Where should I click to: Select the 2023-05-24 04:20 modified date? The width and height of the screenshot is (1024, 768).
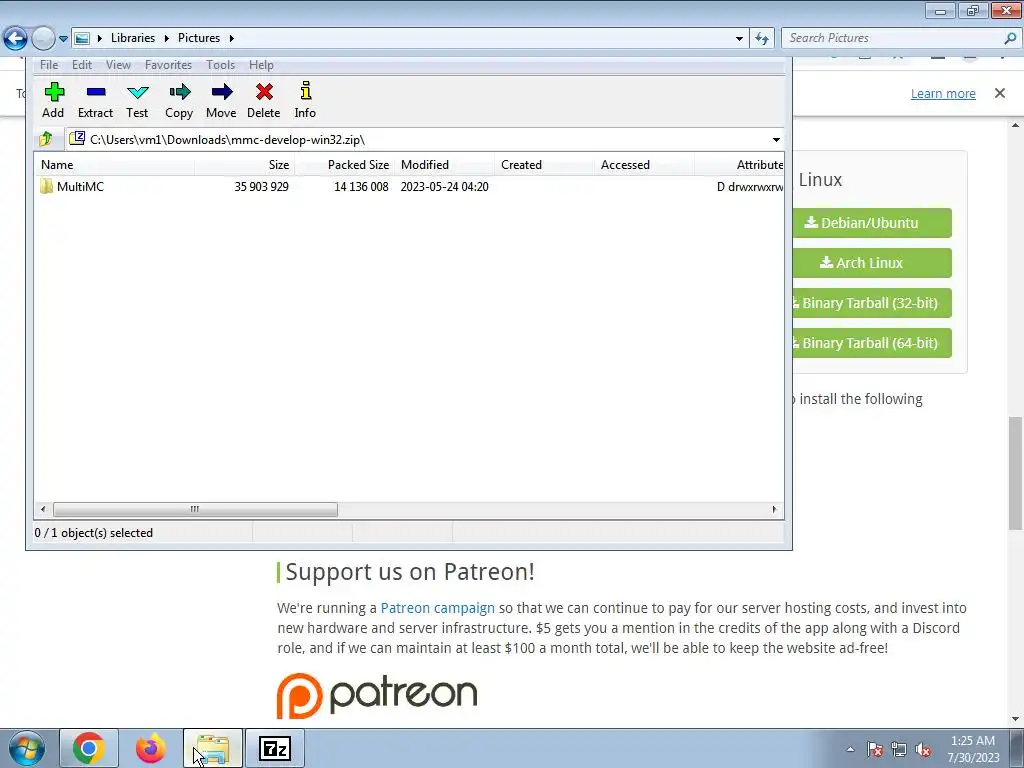pos(444,187)
